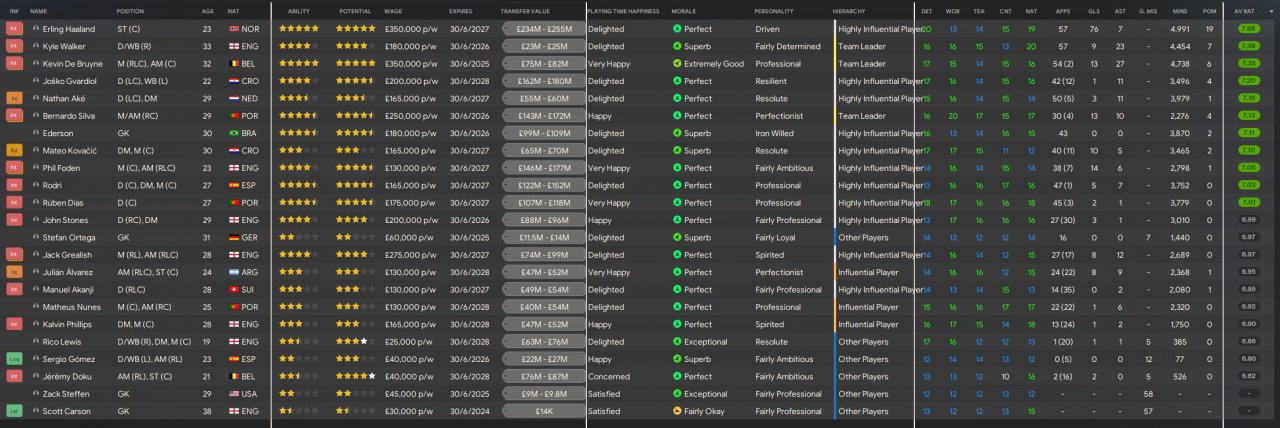Select Rúben Dias's £175,000 p/w wage
Viewport: 1280px width, 428px height.
click(x=411, y=203)
